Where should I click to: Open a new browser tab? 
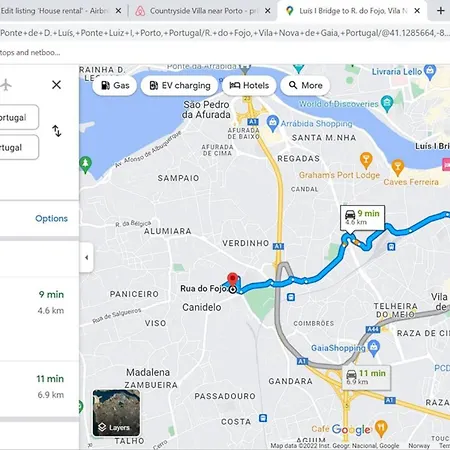click(440, 11)
